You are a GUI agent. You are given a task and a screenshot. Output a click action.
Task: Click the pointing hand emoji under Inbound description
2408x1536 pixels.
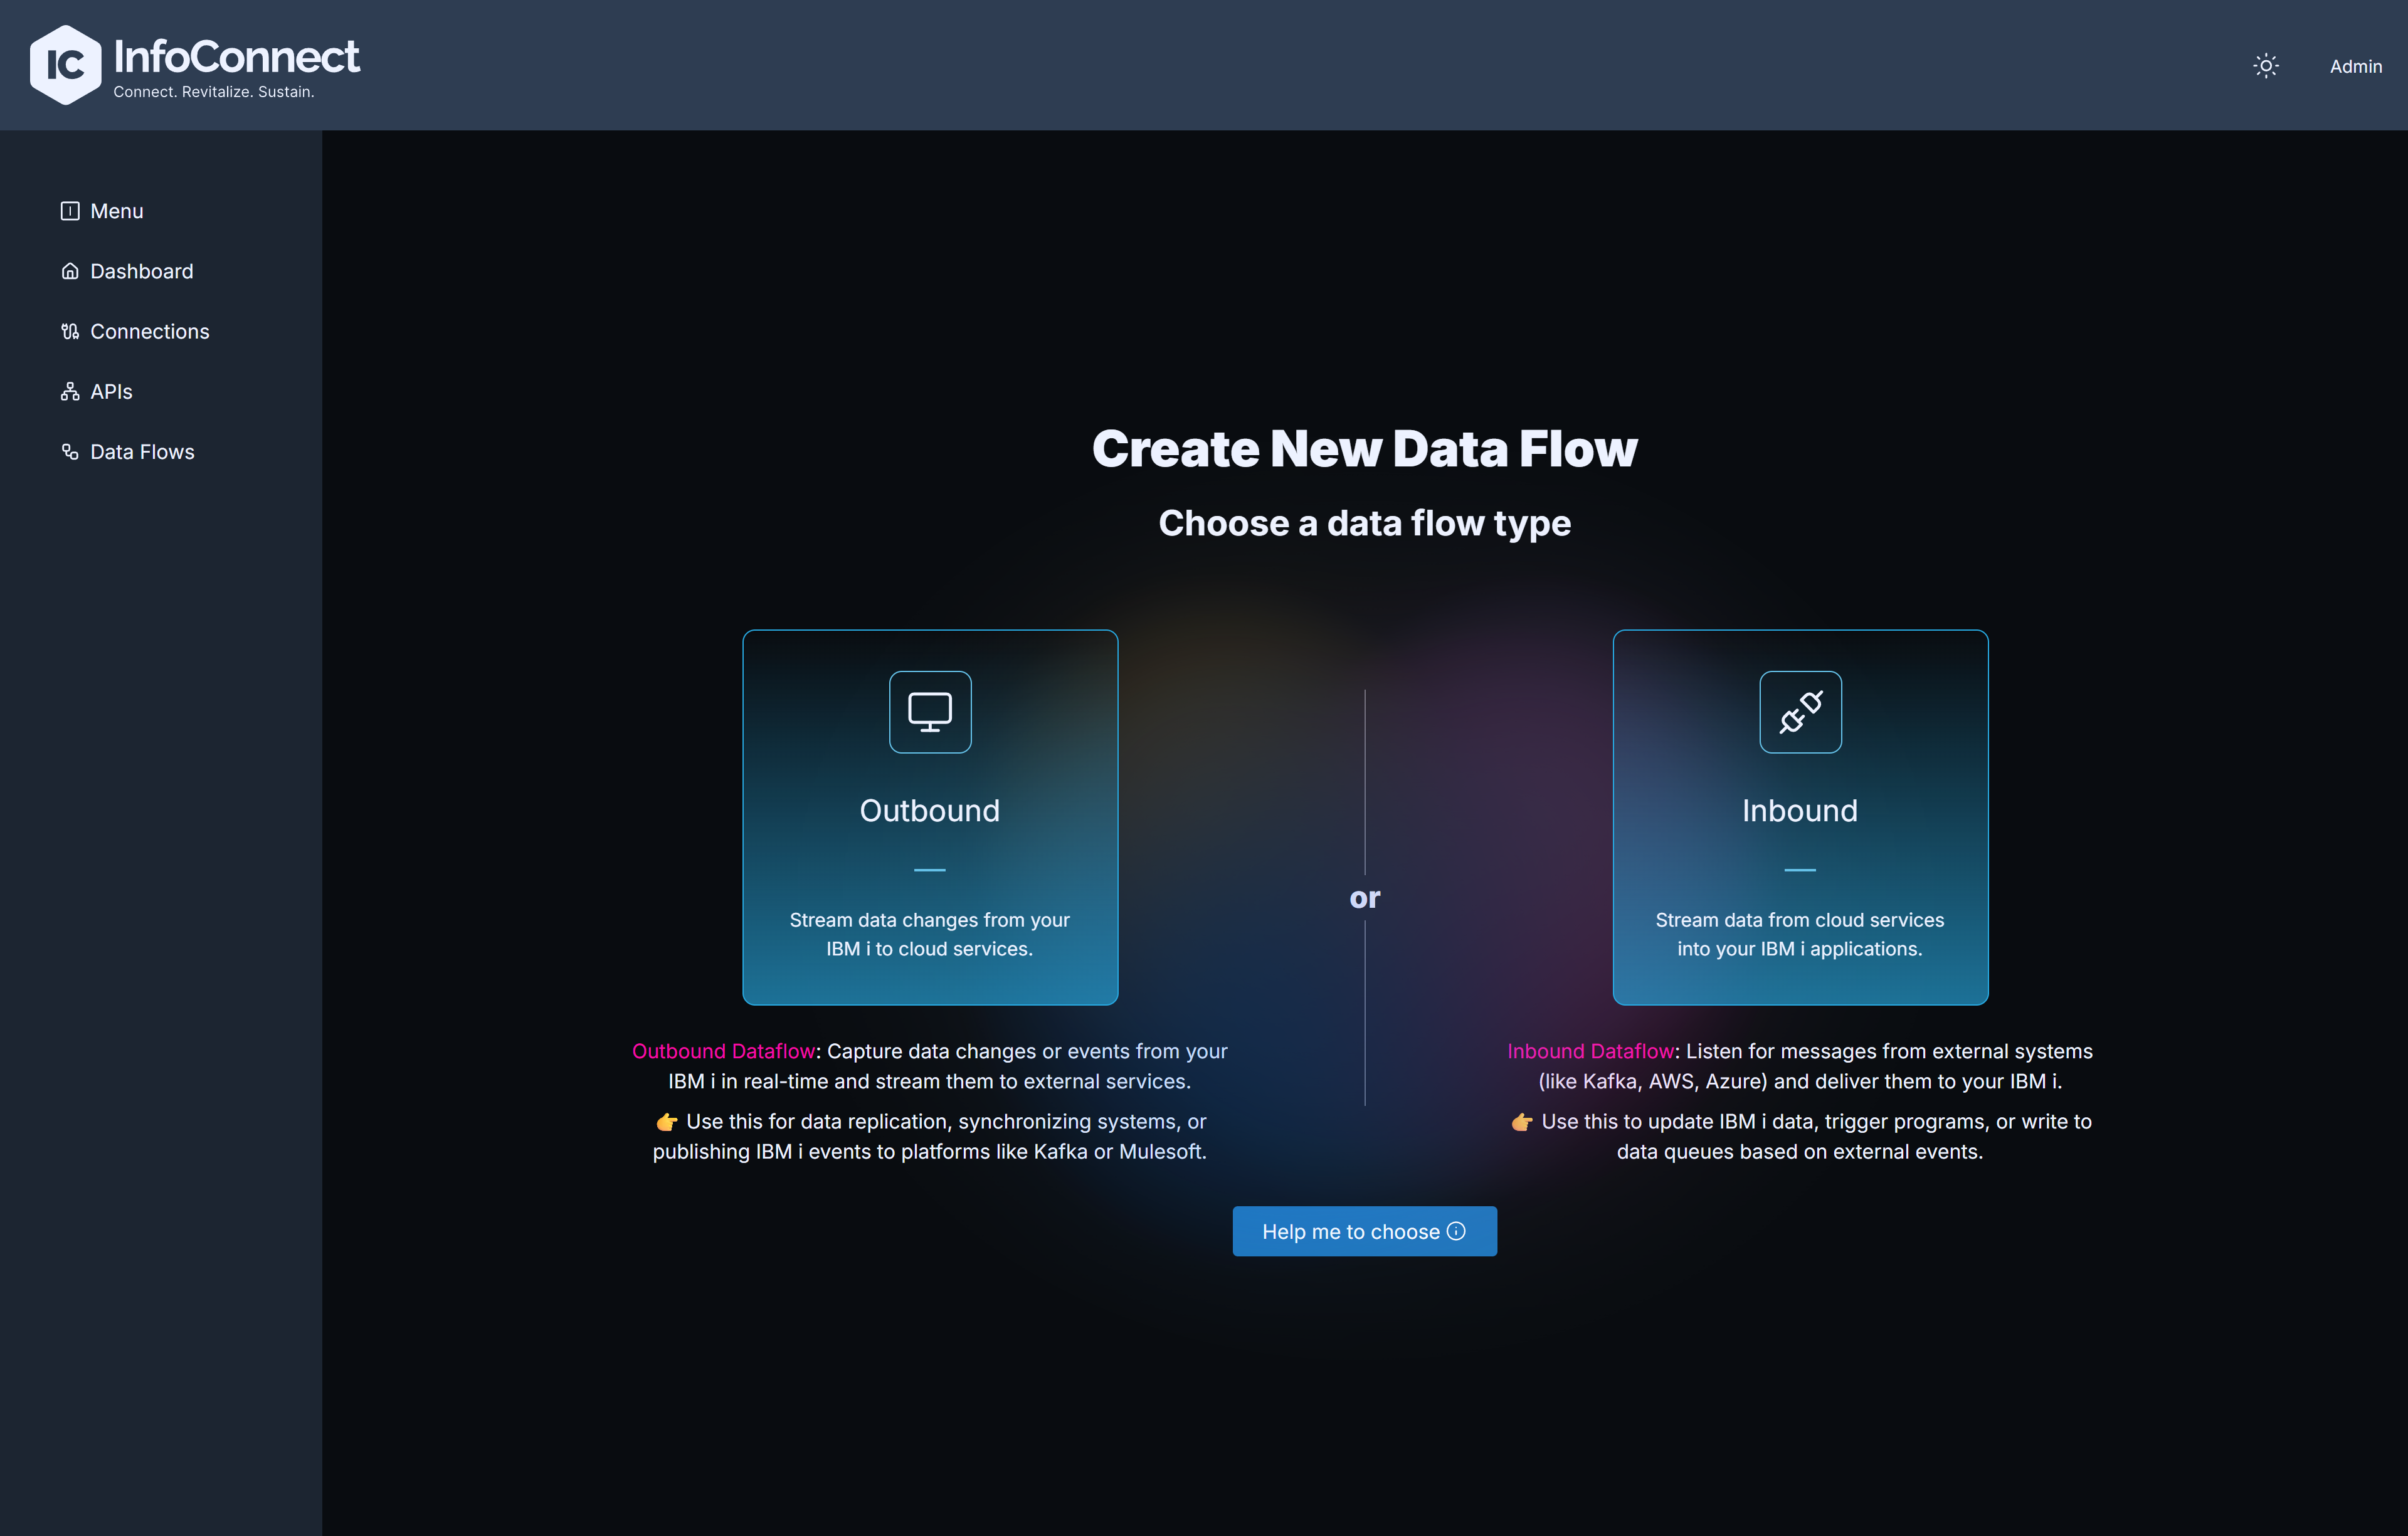pos(1522,1122)
